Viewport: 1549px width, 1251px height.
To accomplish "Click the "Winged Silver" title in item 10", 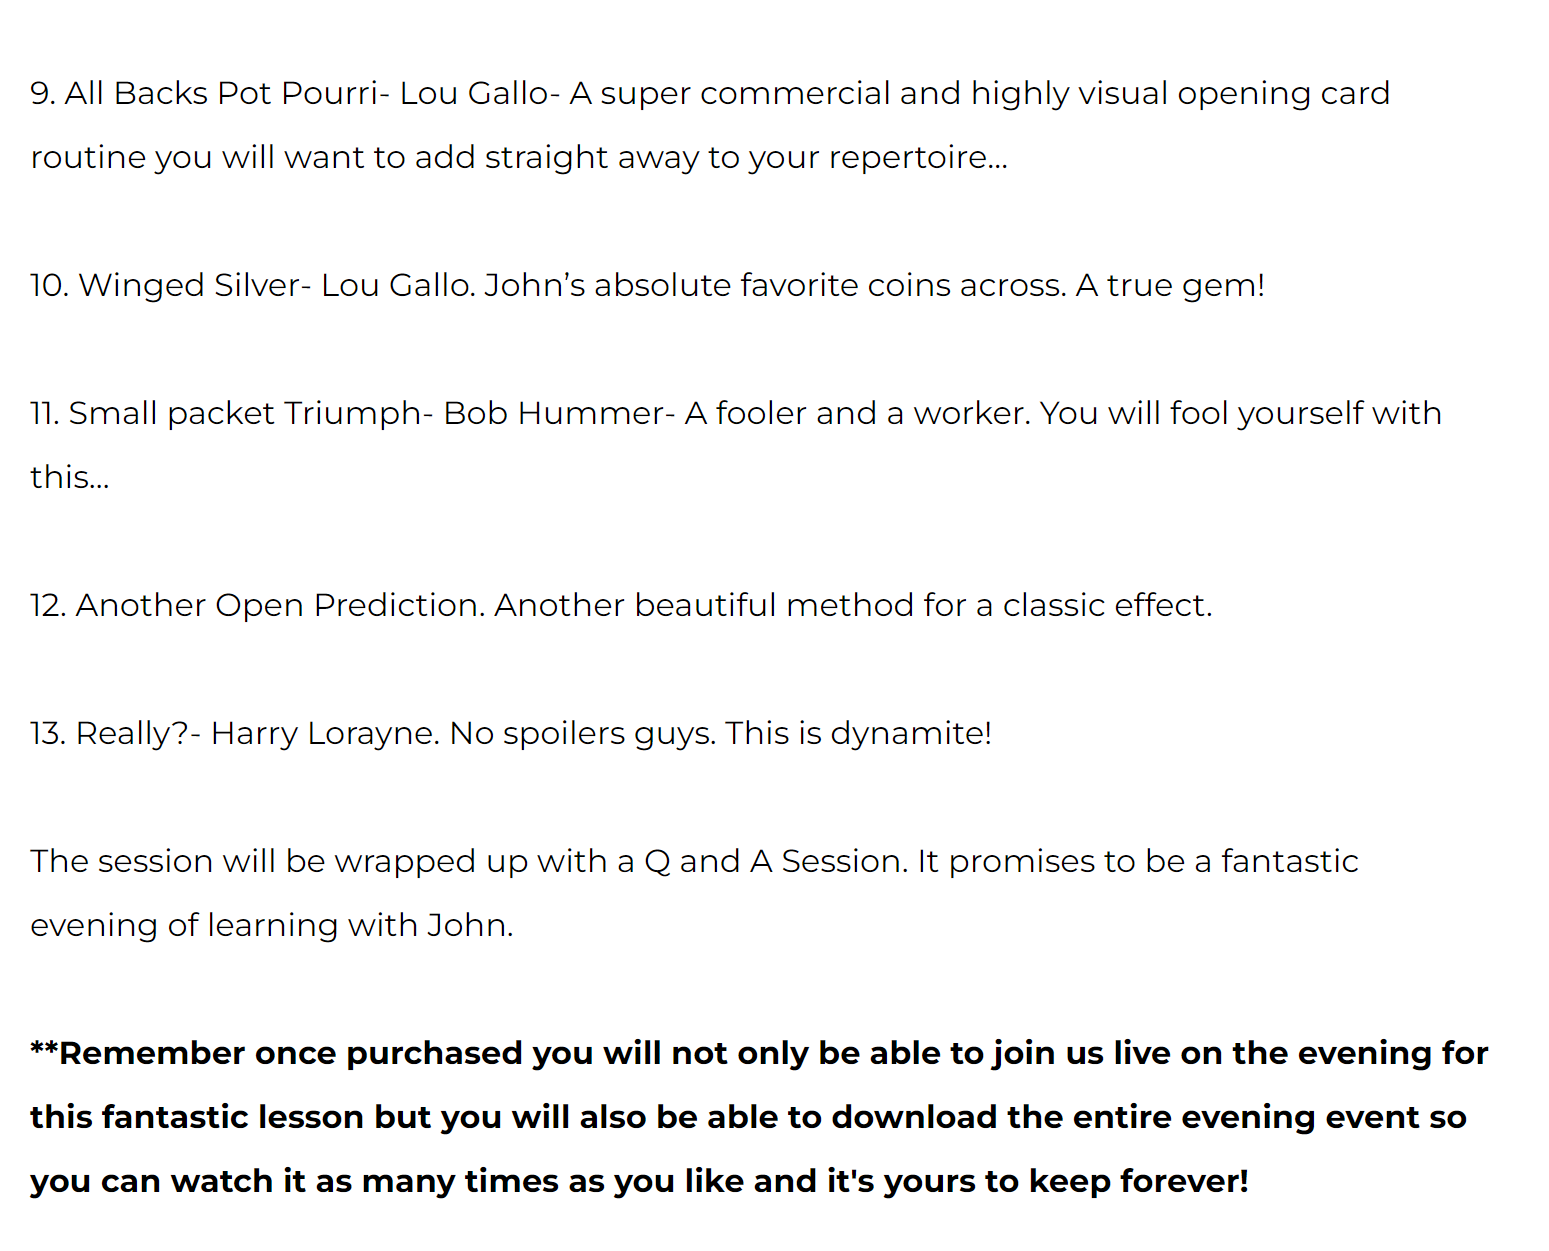I will [x=188, y=285].
